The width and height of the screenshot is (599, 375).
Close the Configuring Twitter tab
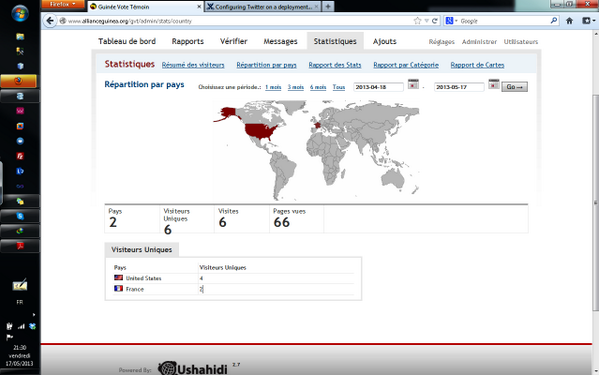click(317, 7)
